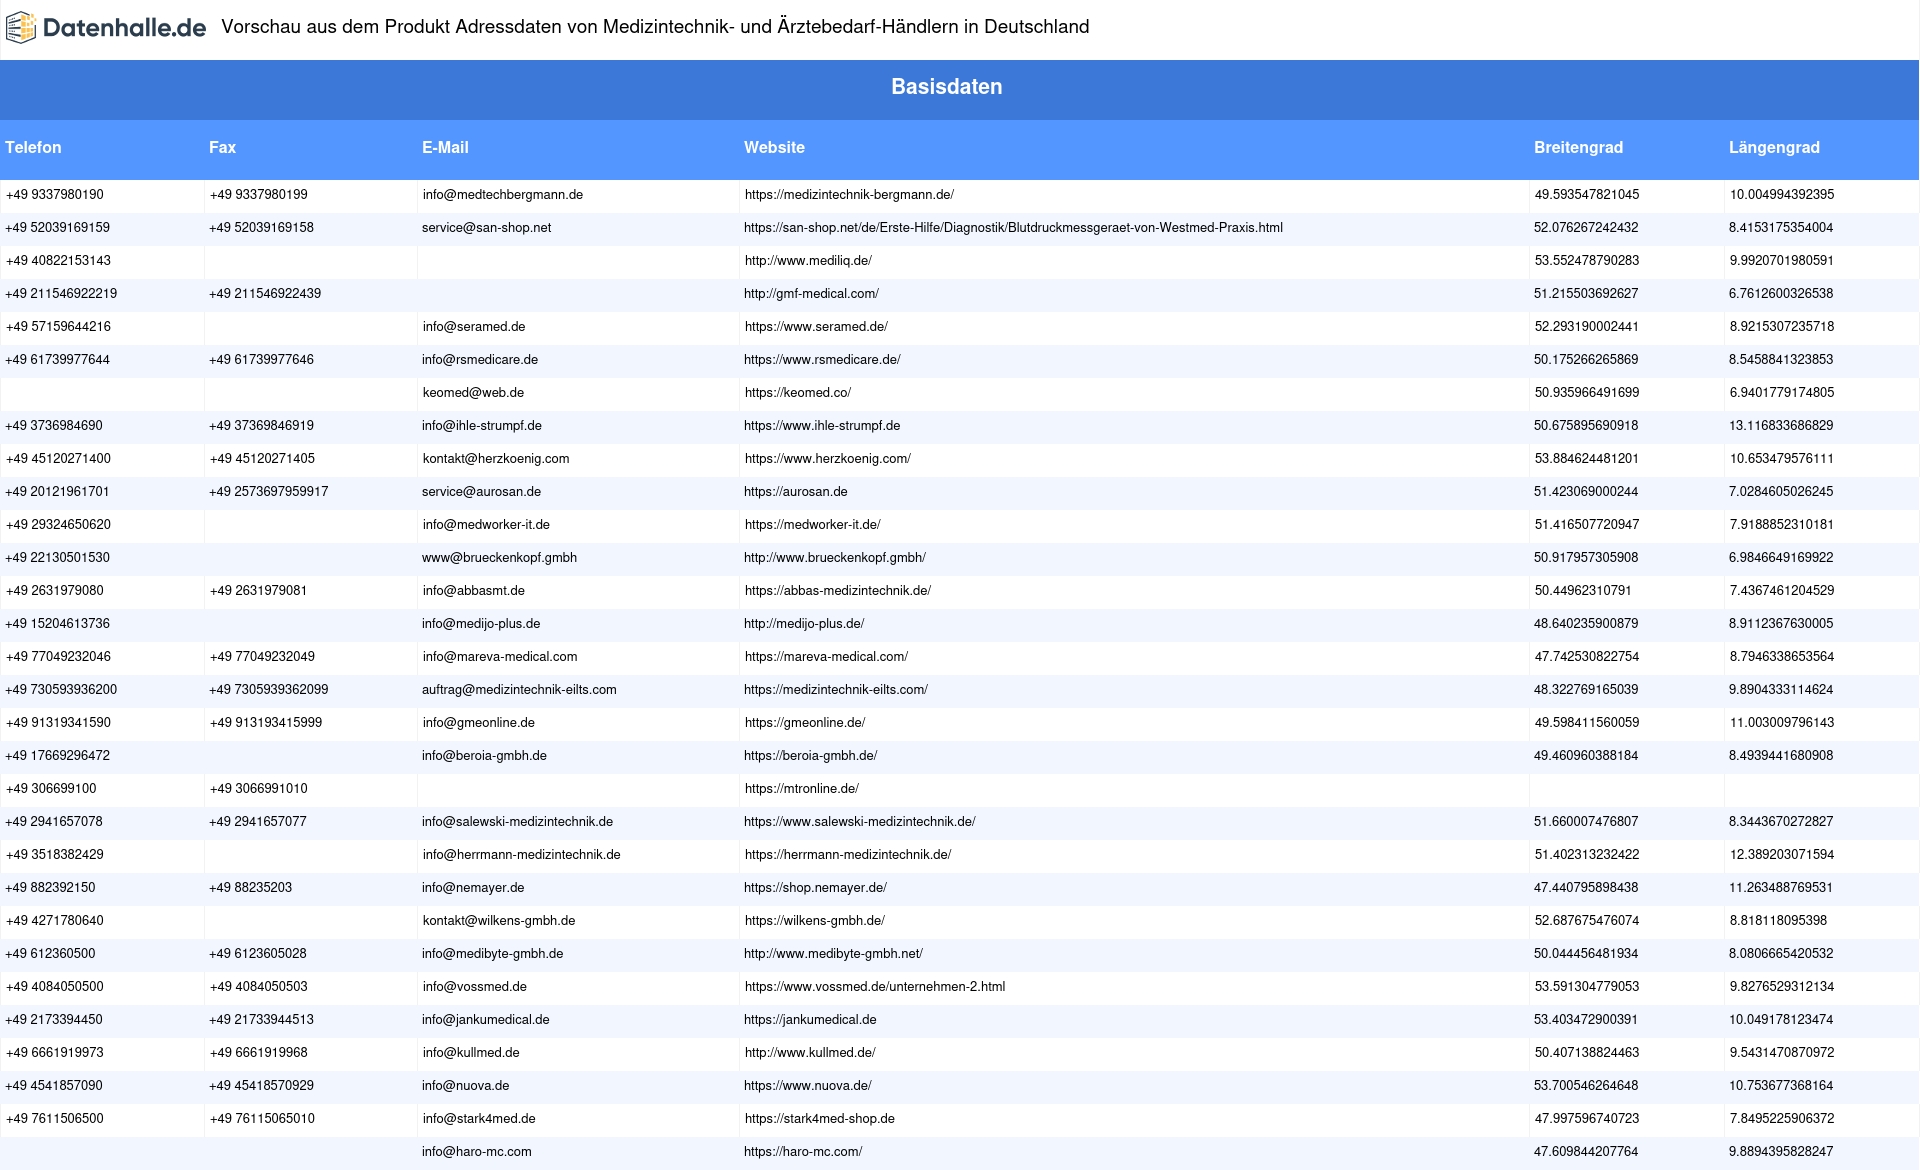Open https://www.seramed.de/ link

(816, 327)
